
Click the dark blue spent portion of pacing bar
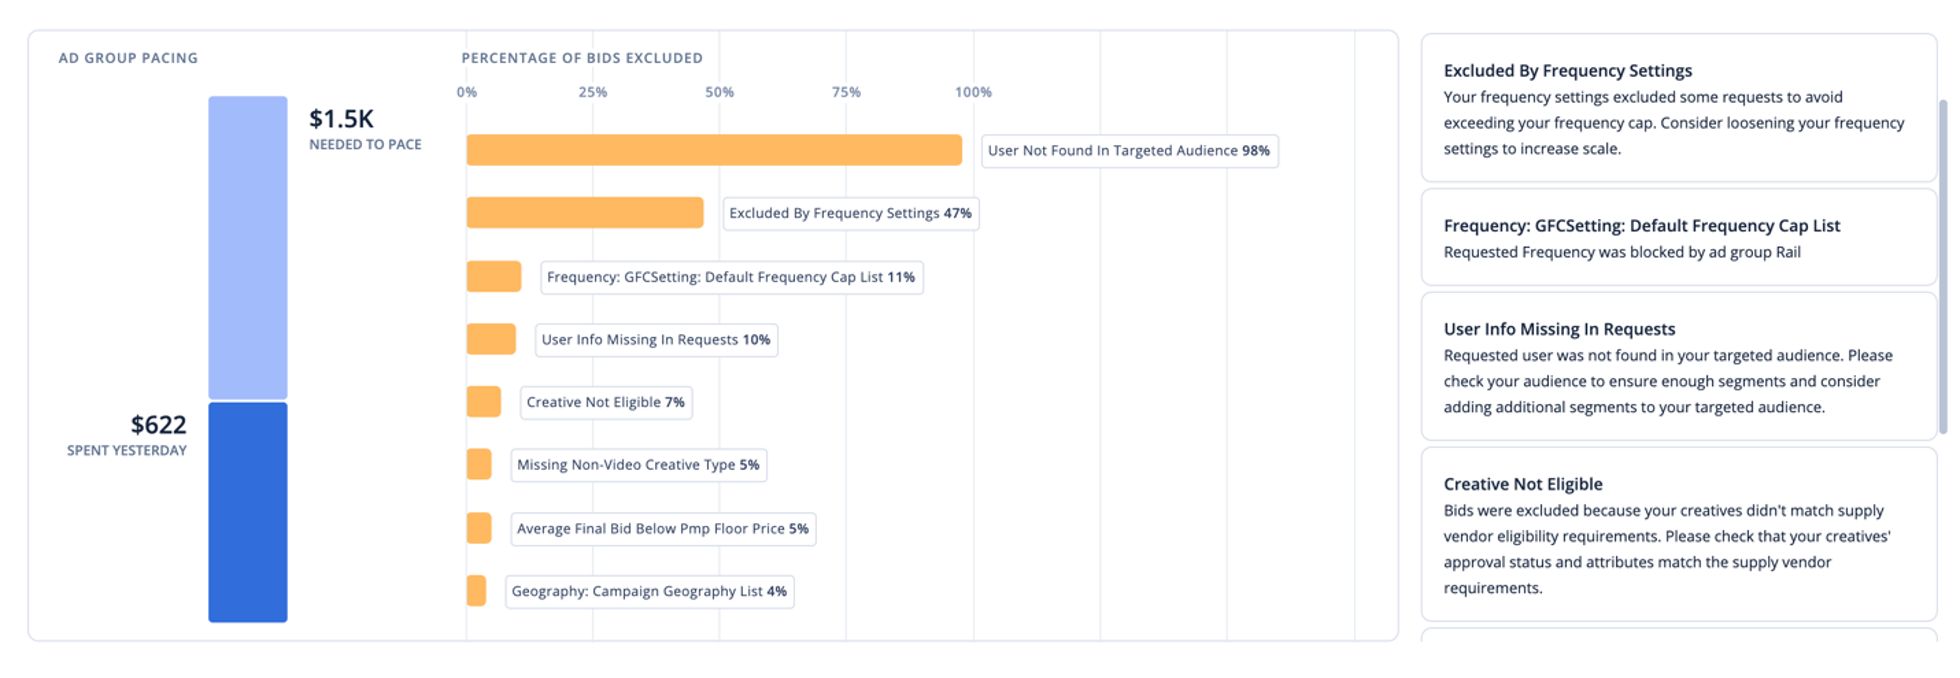pos(247,510)
